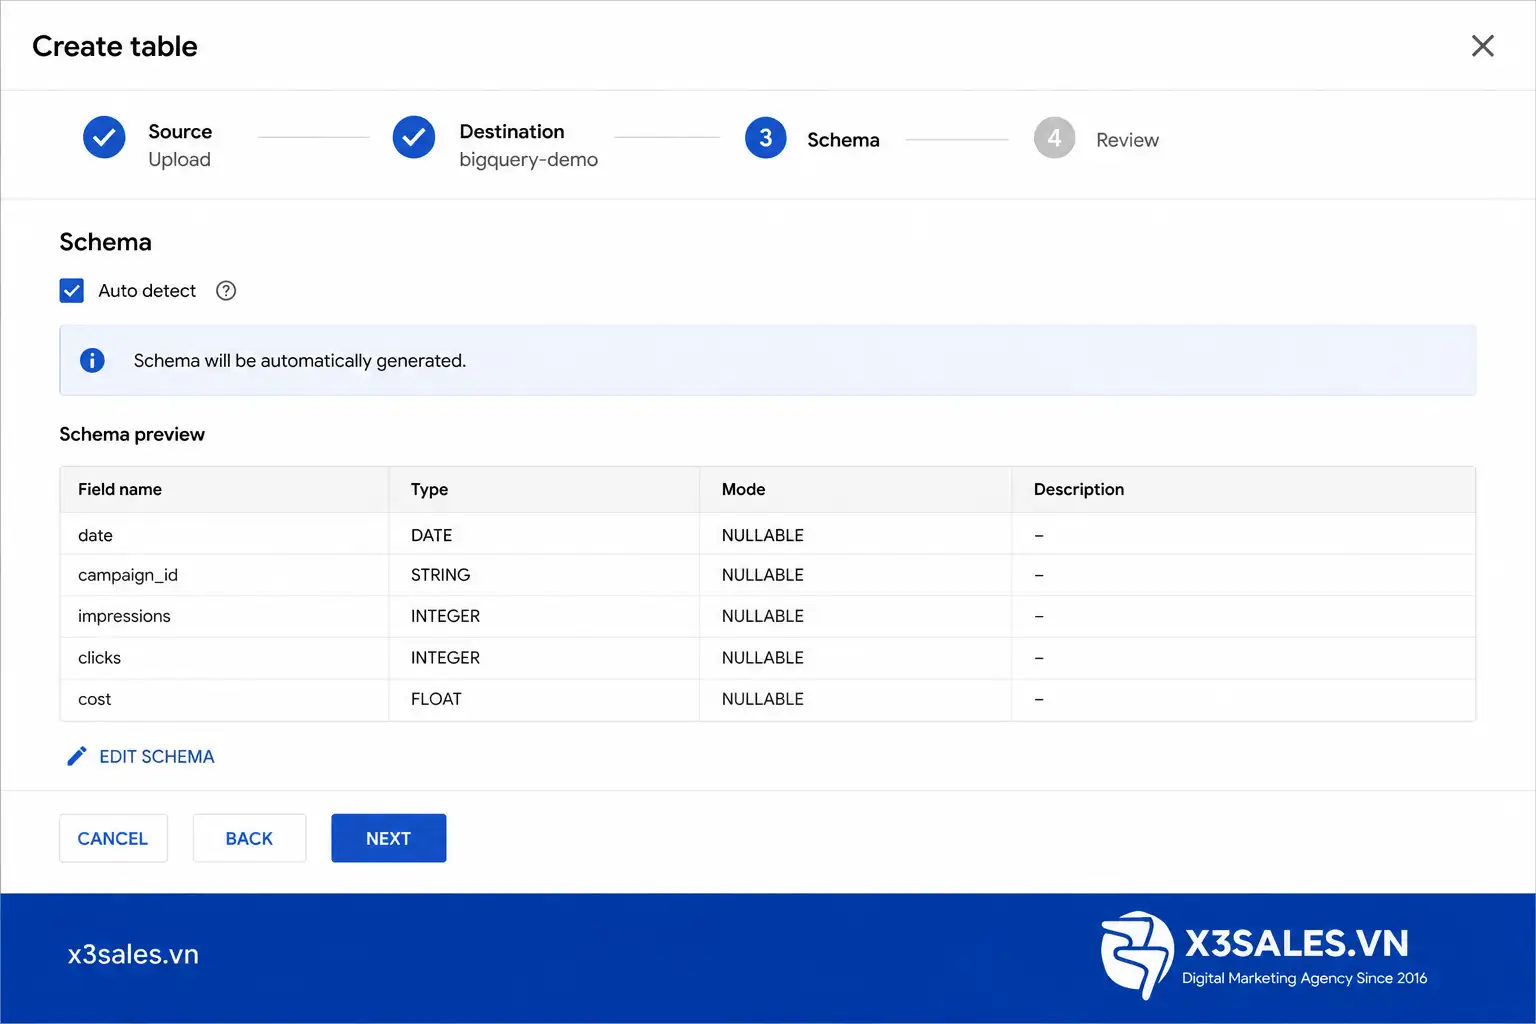Click the x3sales.vn footer link text
The height and width of the screenshot is (1024, 1536).
(133, 955)
